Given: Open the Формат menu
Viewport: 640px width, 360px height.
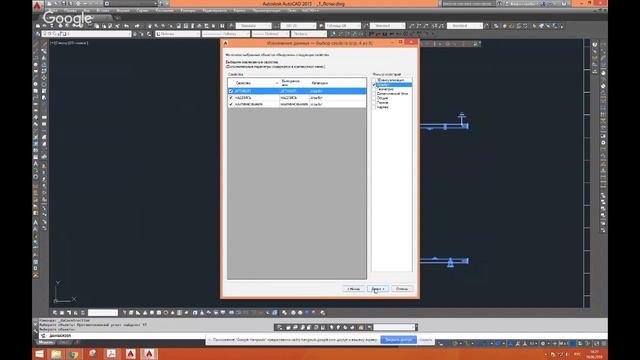Looking at the screenshot, I should [123, 11].
